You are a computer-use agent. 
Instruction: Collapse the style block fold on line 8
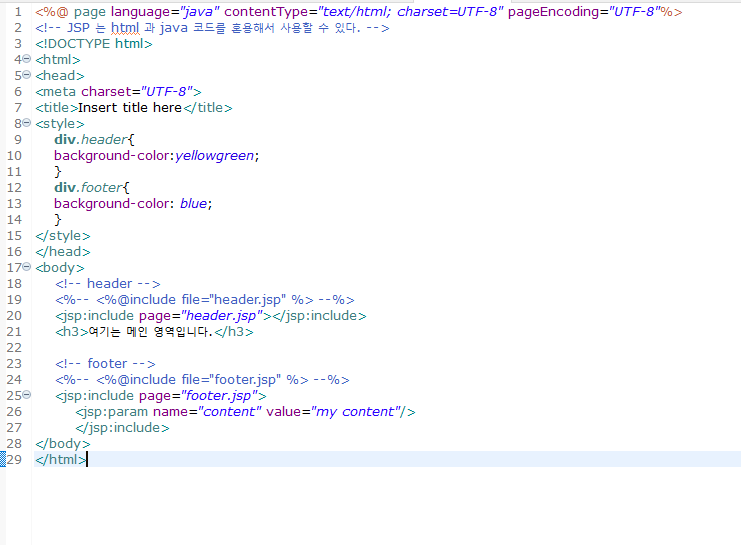pos(27,123)
